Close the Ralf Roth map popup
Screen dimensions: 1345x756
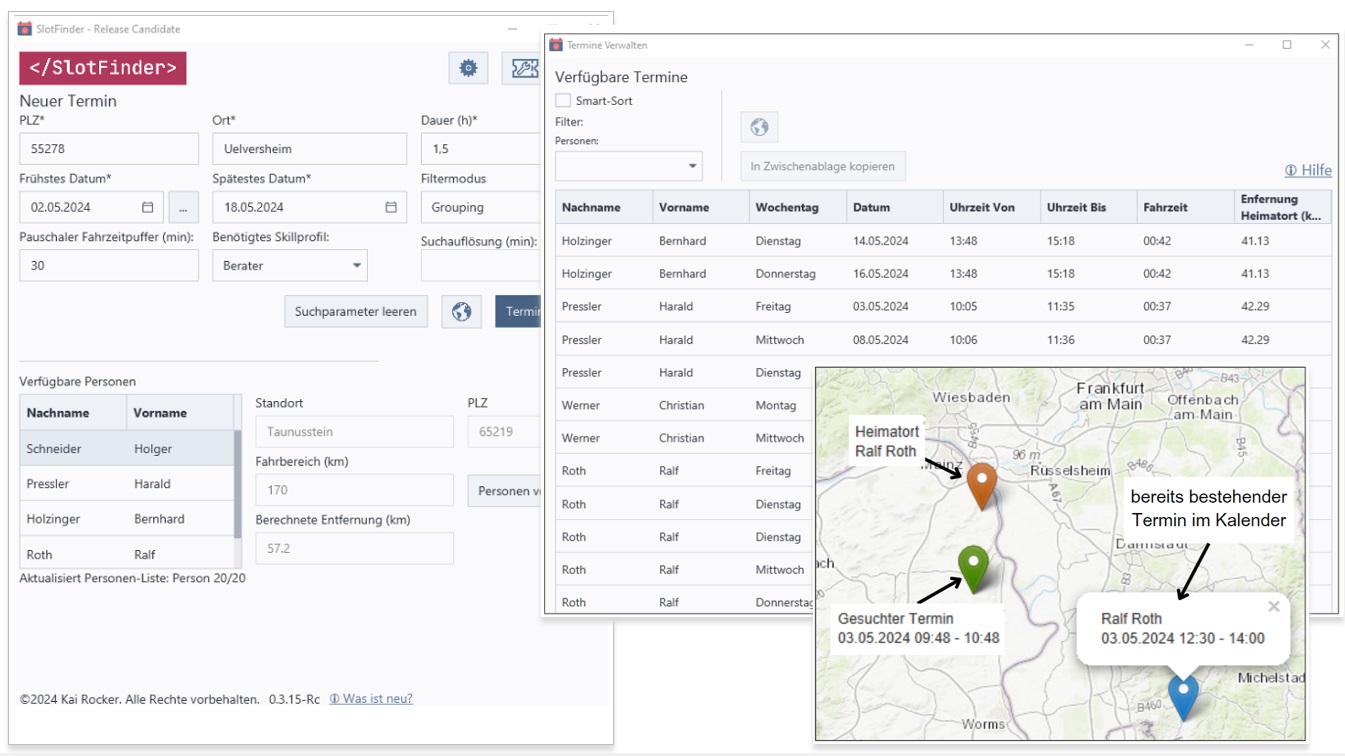[1273, 606]
